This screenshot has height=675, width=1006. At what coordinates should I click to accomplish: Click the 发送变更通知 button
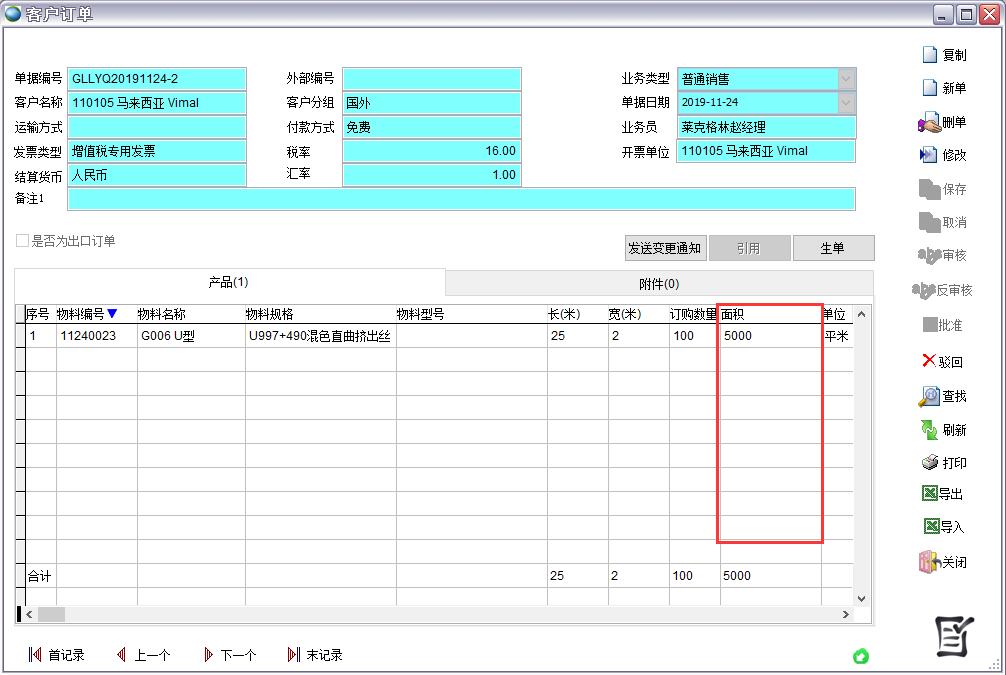click(664, 248)
